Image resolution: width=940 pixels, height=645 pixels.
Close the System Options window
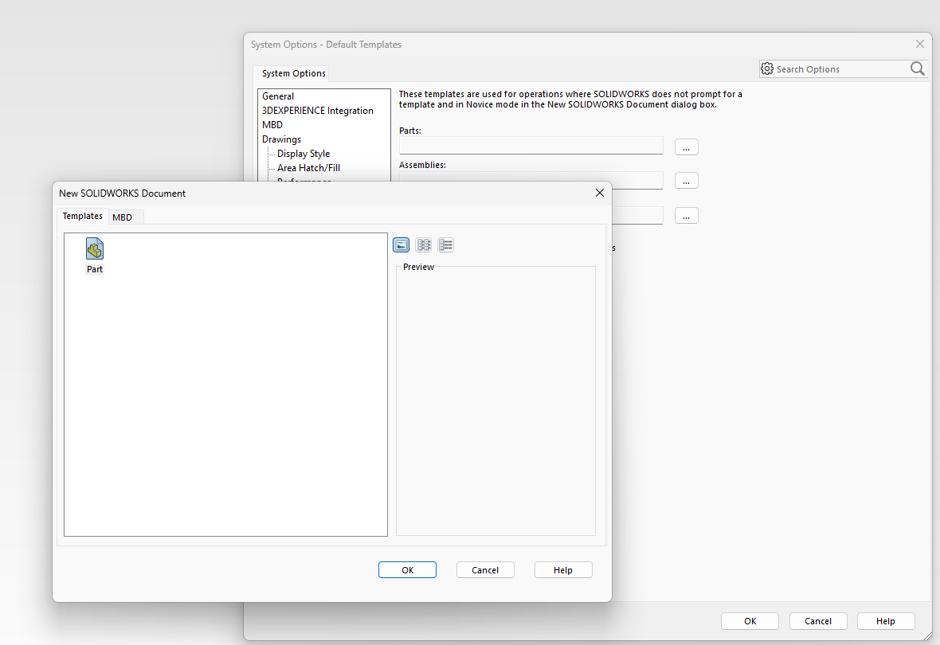point(920,44)
